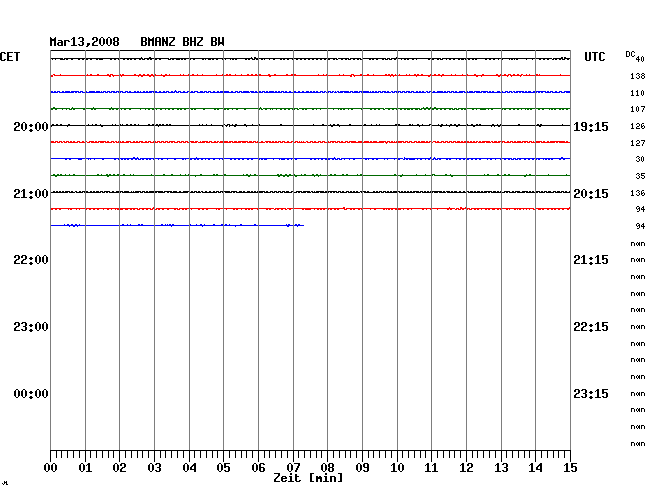
Task: Click the 05 minute axis label
Action: [223, 468]
